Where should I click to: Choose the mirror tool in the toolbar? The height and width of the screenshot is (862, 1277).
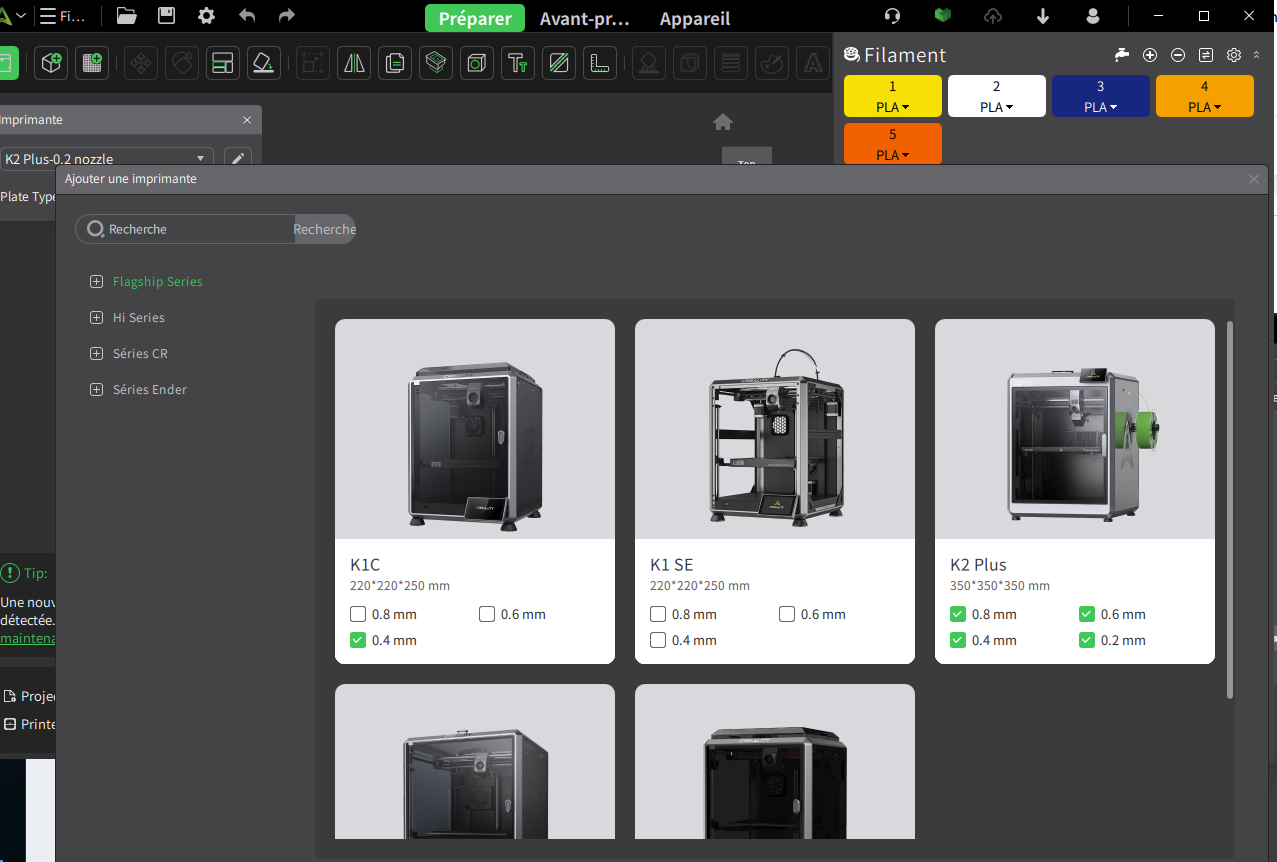click(354, 63)
